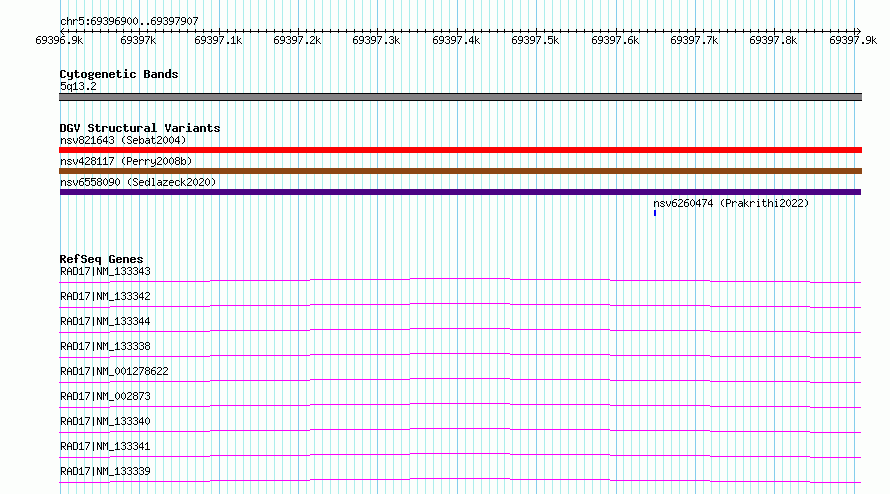Click the 69397.1k ruler label
The image size is (890, 494).
pos(218,40)
